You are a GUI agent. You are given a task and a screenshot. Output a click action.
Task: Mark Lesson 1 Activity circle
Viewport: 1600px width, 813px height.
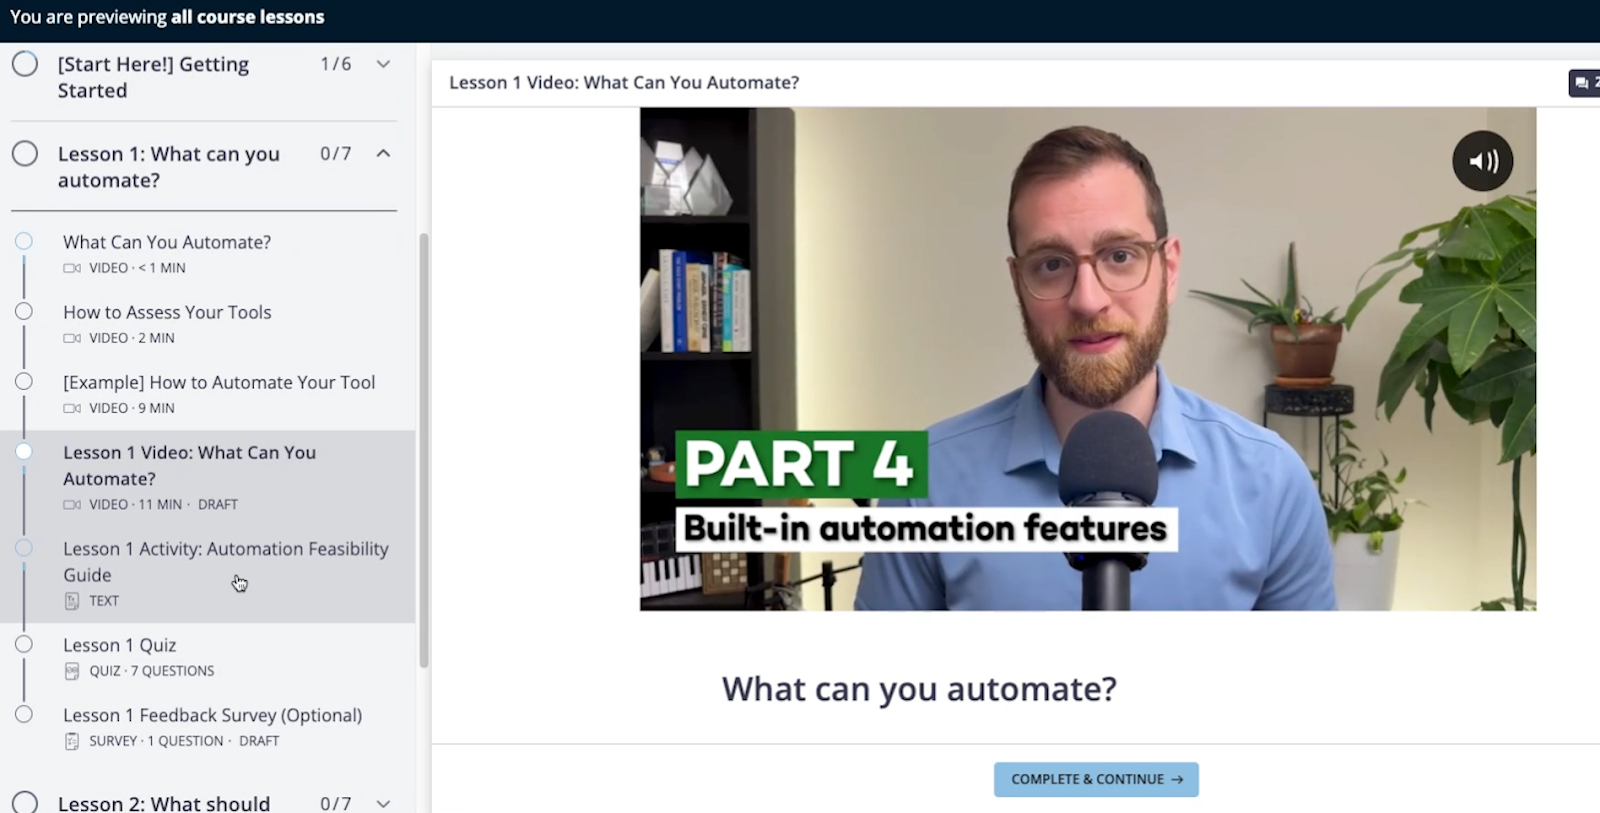click(x=24, y=548)
